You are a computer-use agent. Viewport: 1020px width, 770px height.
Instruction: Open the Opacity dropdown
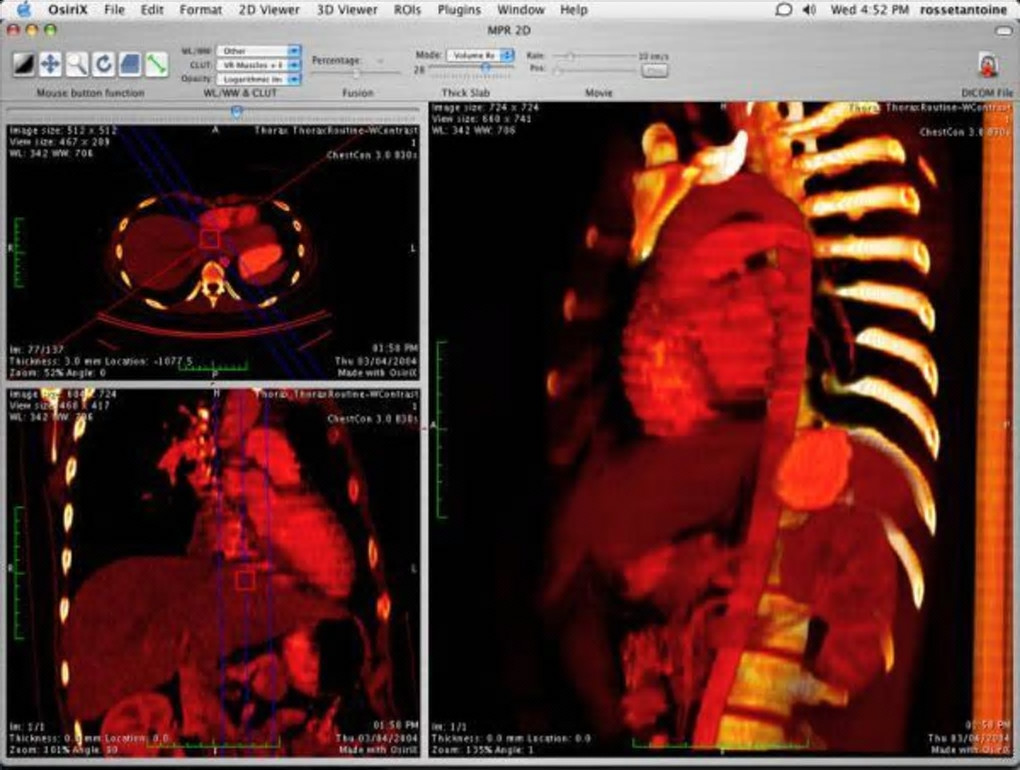click(258, 78)
